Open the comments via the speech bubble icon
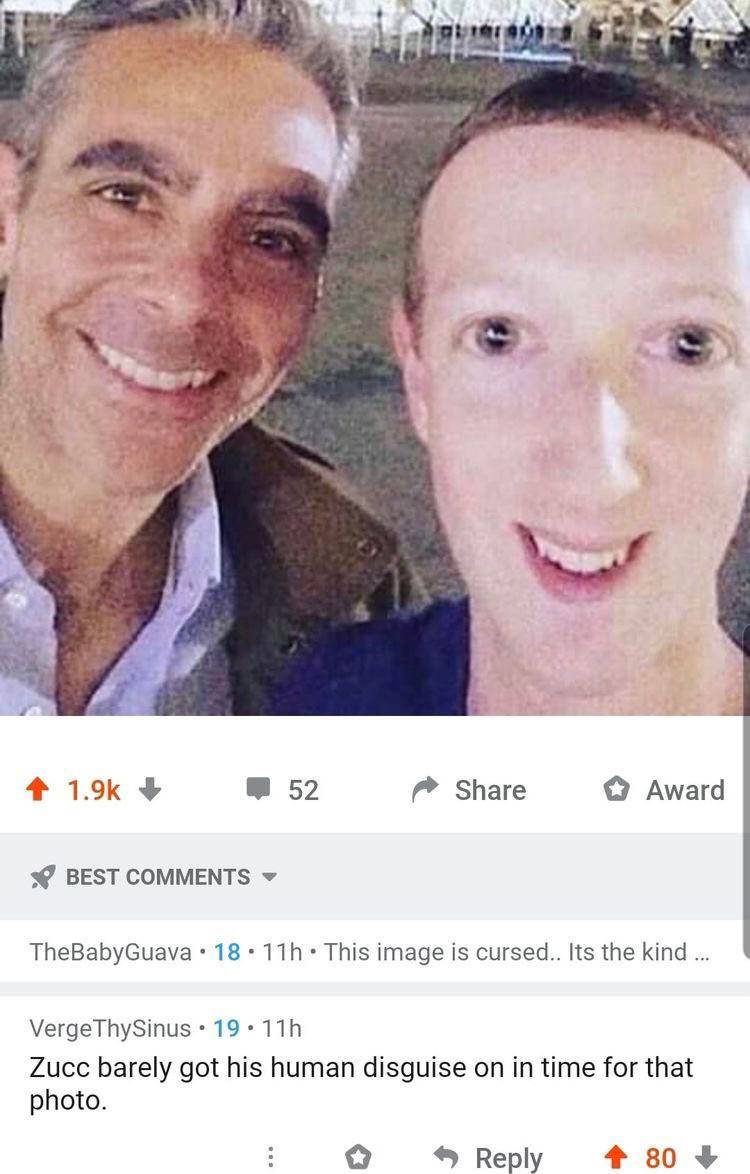This screenshot has width=750, height=1174. pyautogui.click(x=260, y=789)
